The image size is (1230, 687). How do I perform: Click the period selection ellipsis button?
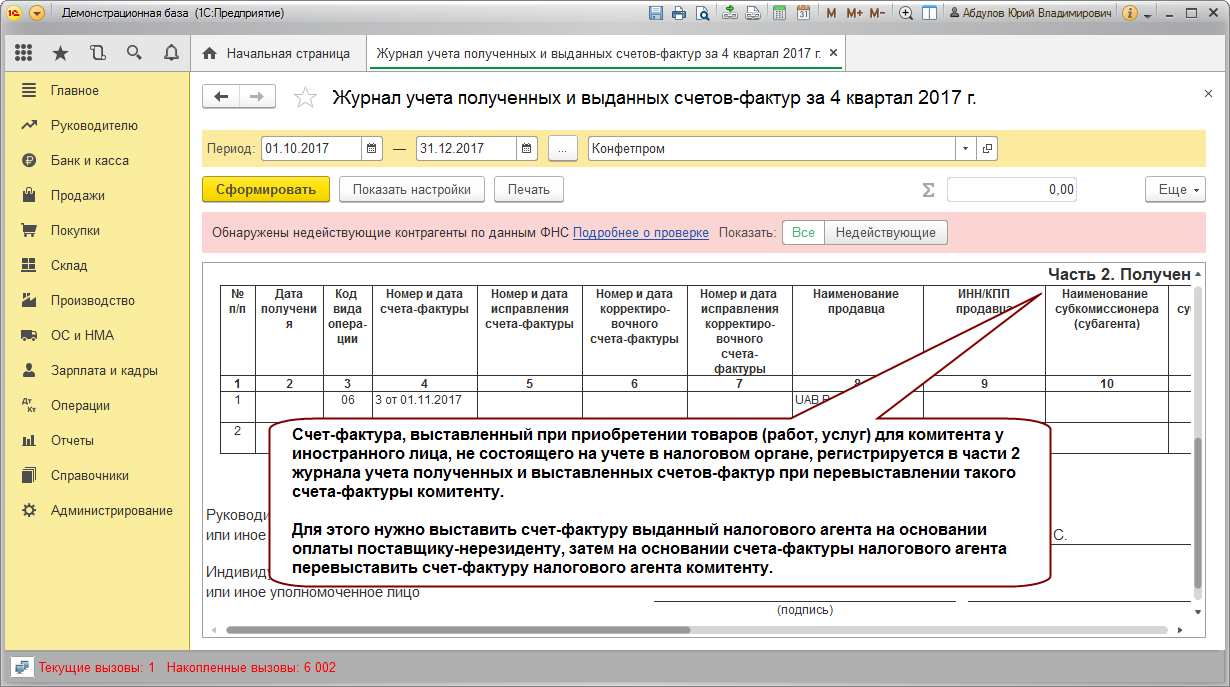(562, 148)
